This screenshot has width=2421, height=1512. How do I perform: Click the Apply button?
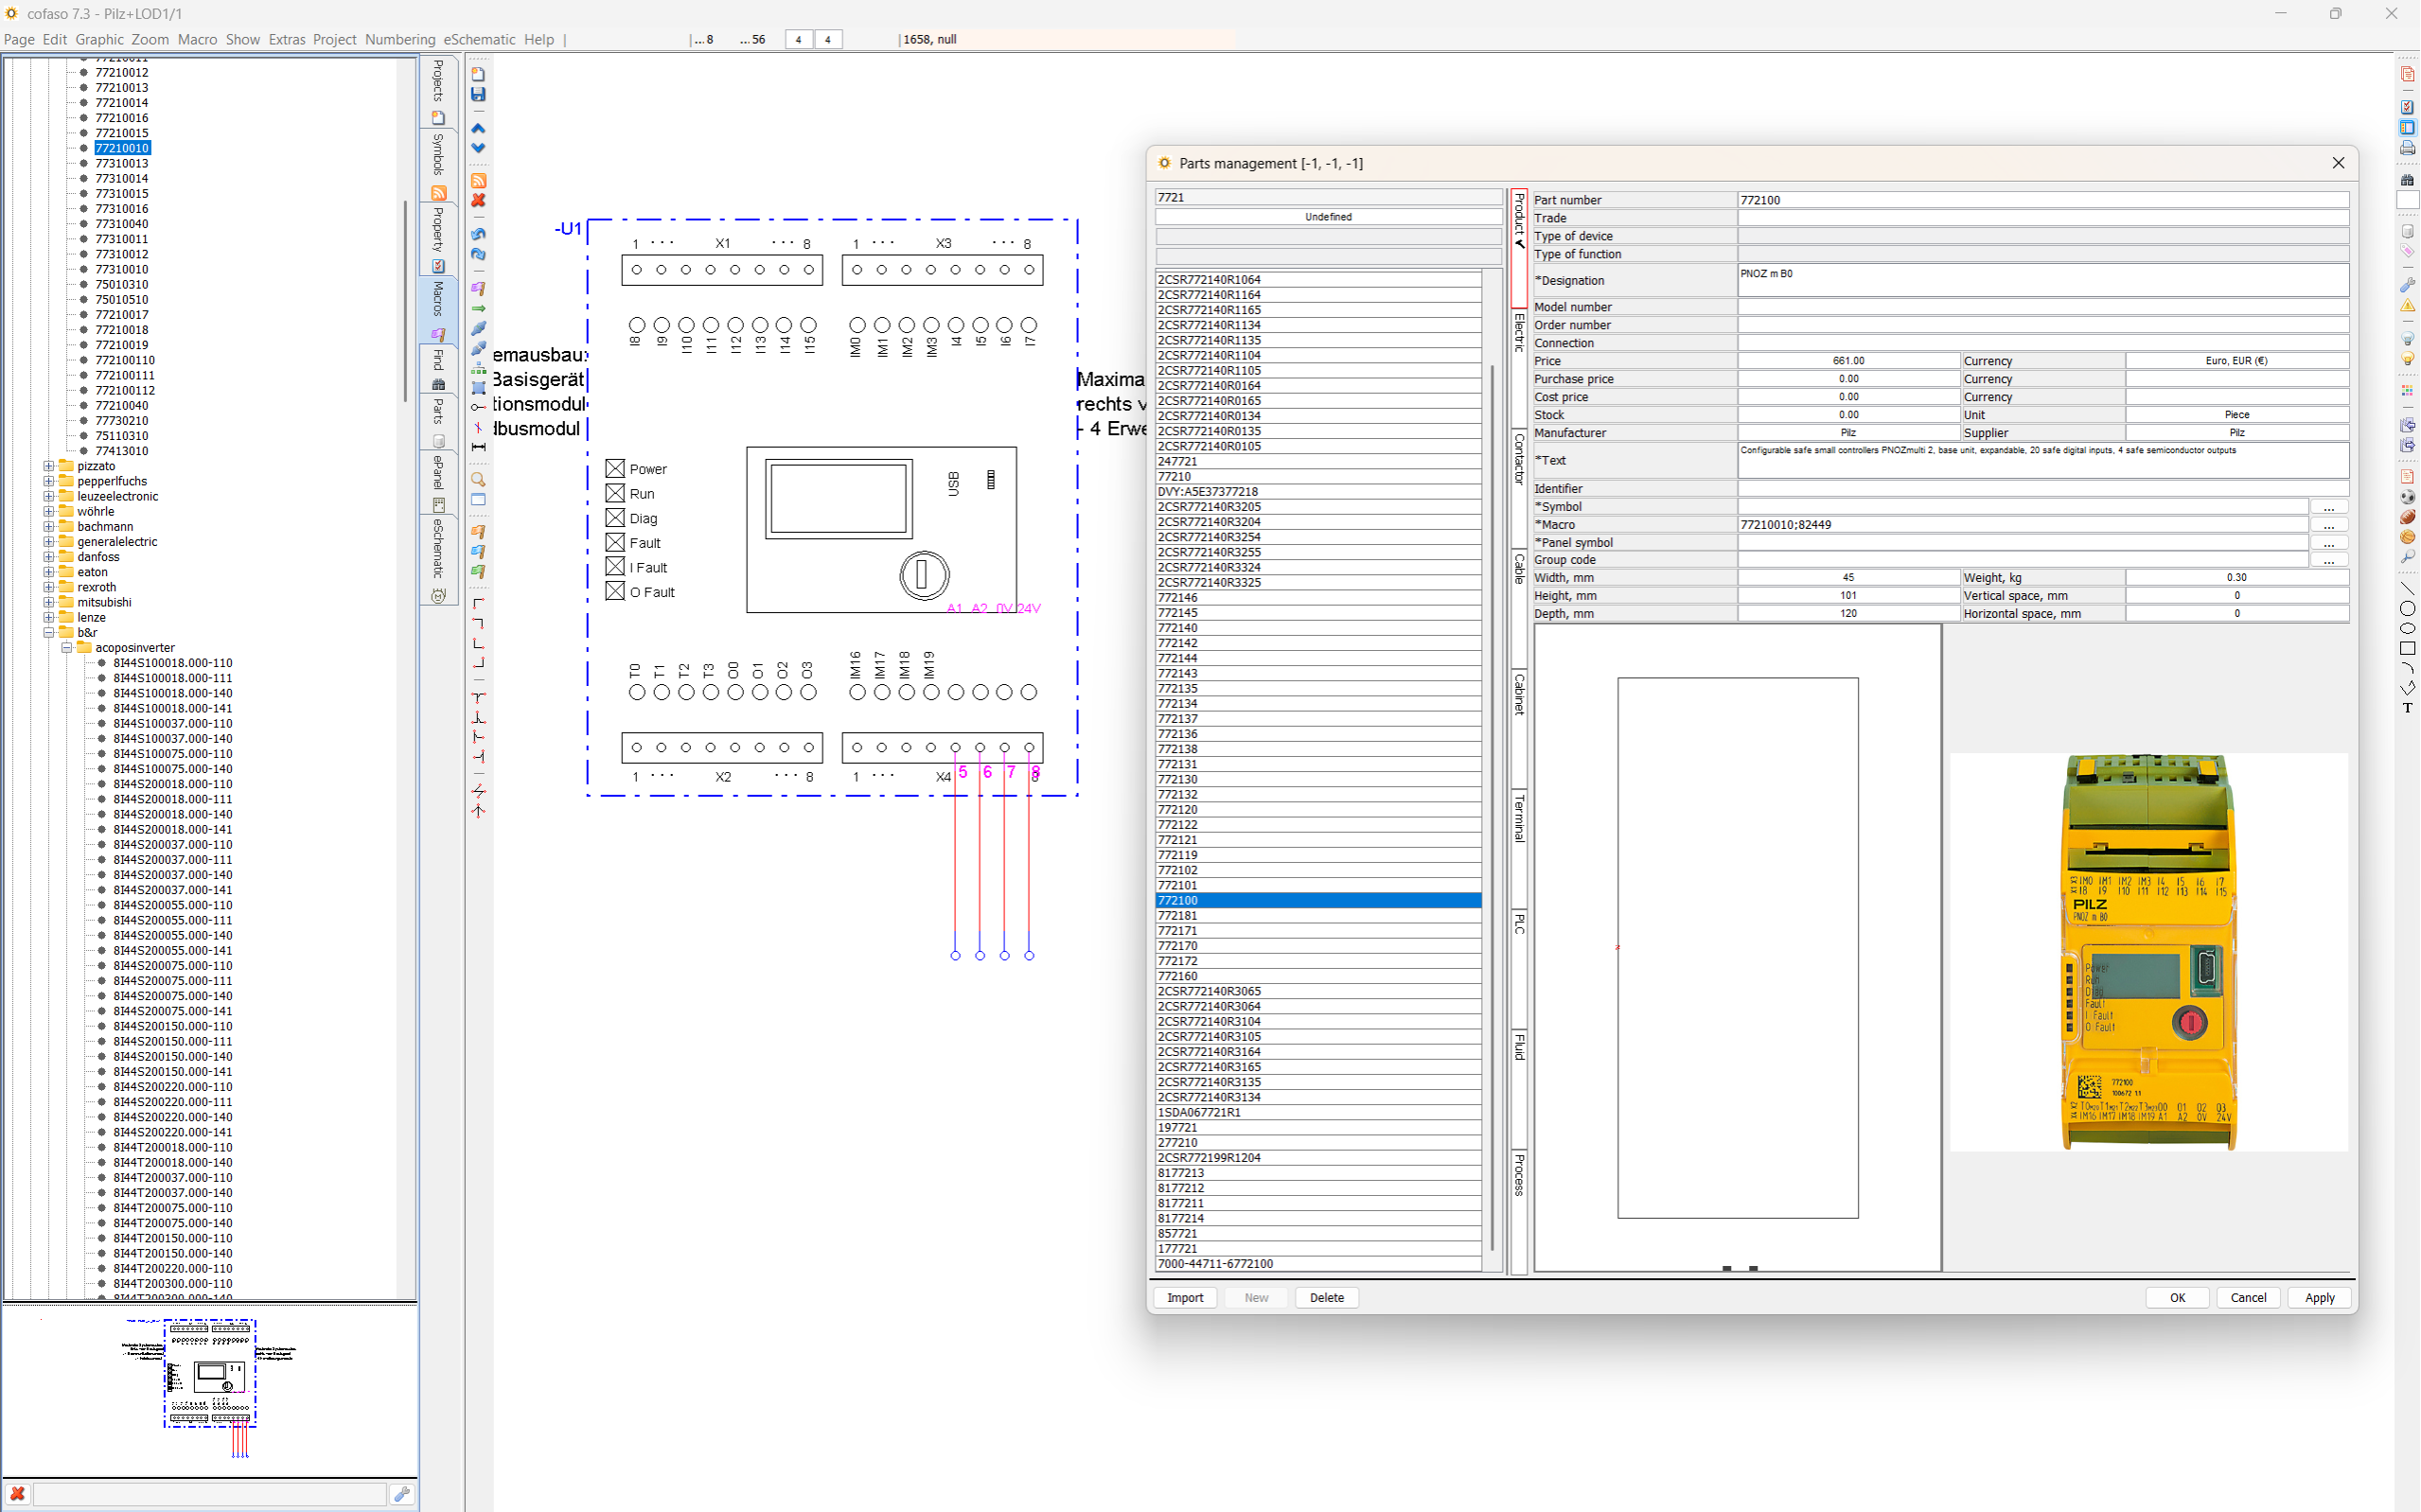2319,1297
